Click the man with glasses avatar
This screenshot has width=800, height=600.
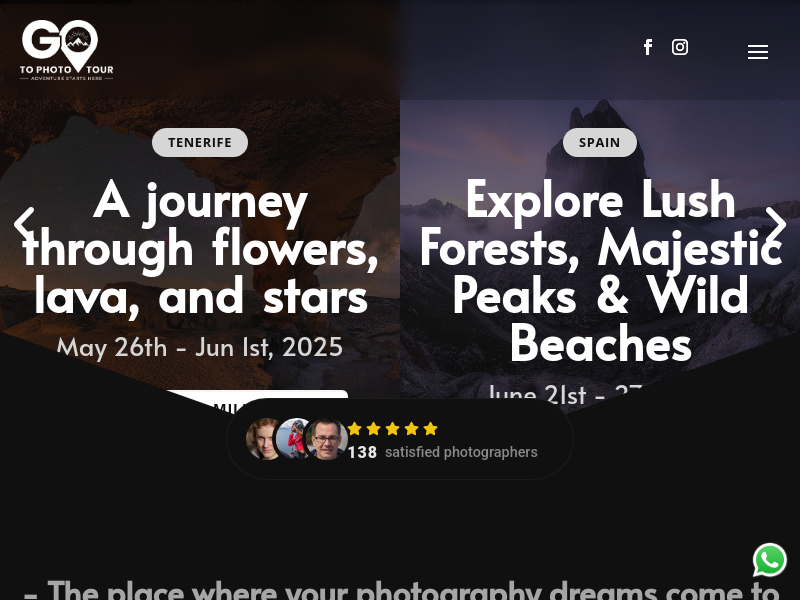pyautogui.click(x=327, y=439)
